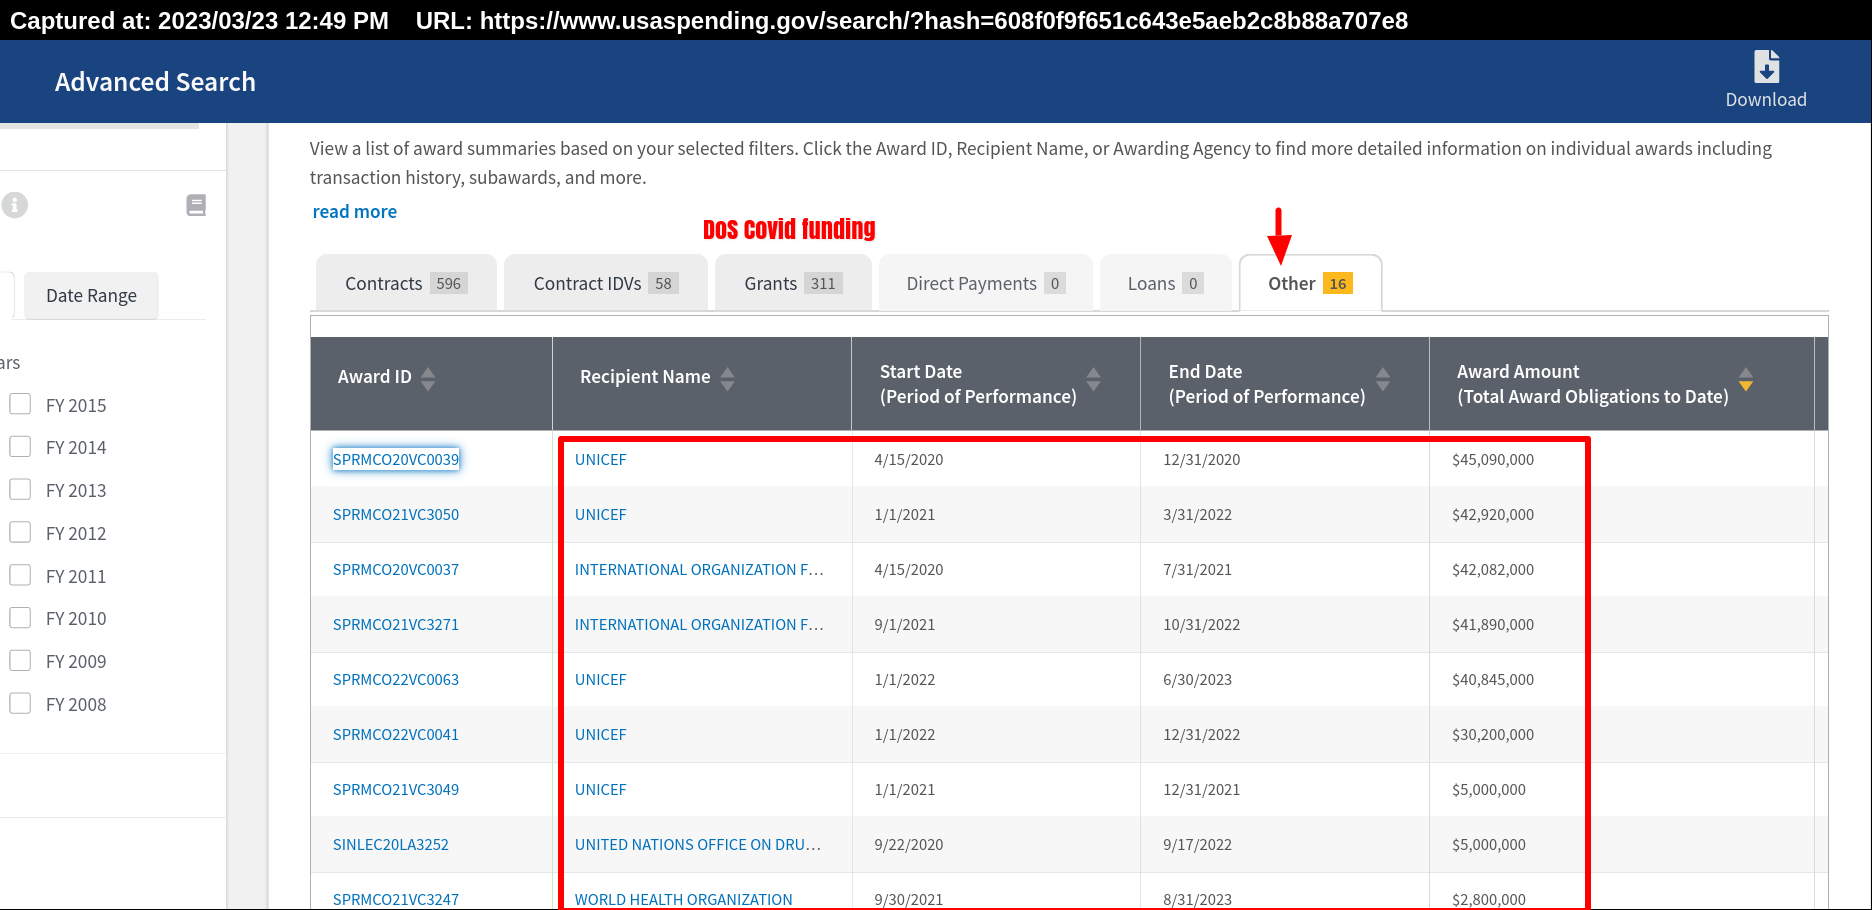Check the FY 2013 checkbox
Image resolution: width=1872 pixels, height=910 pixels.
pyautogui.click(x=20, y=489)
